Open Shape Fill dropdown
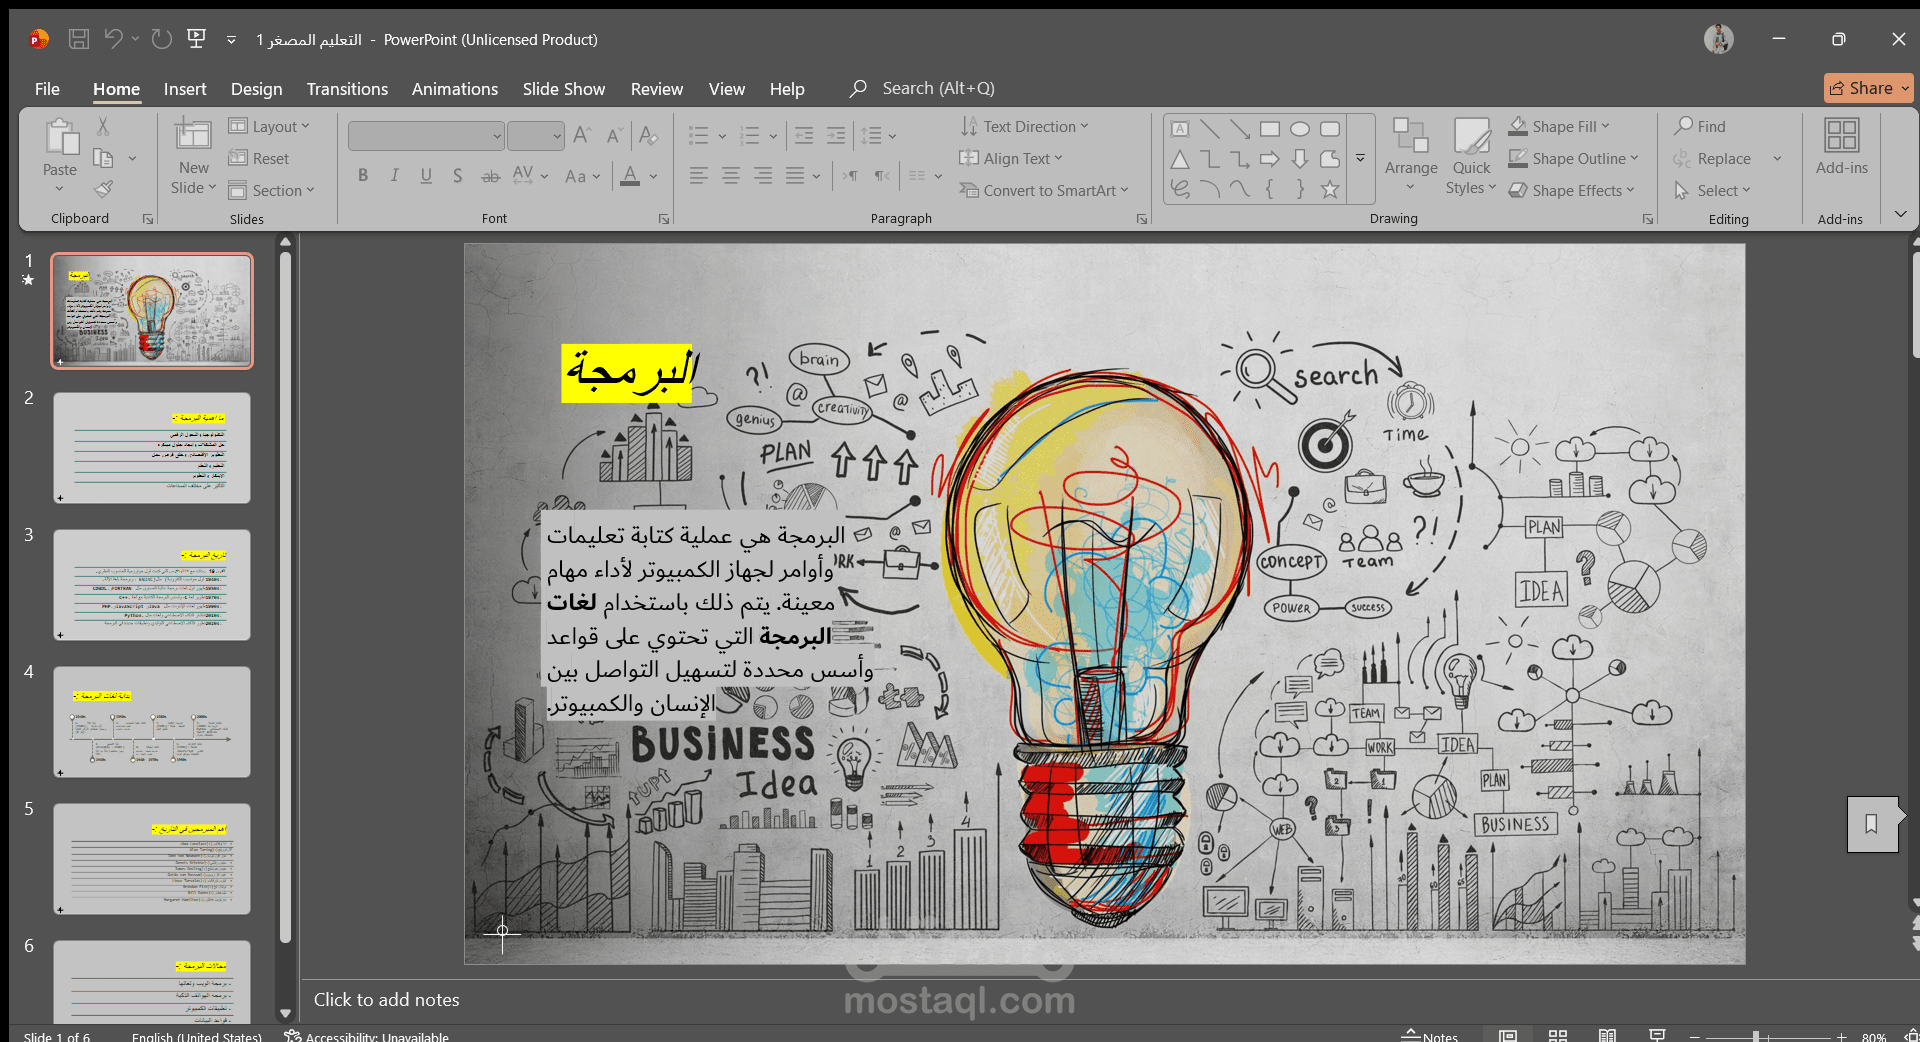The width and height of the screenshot is (1920, 1042). pos(1559,126)
